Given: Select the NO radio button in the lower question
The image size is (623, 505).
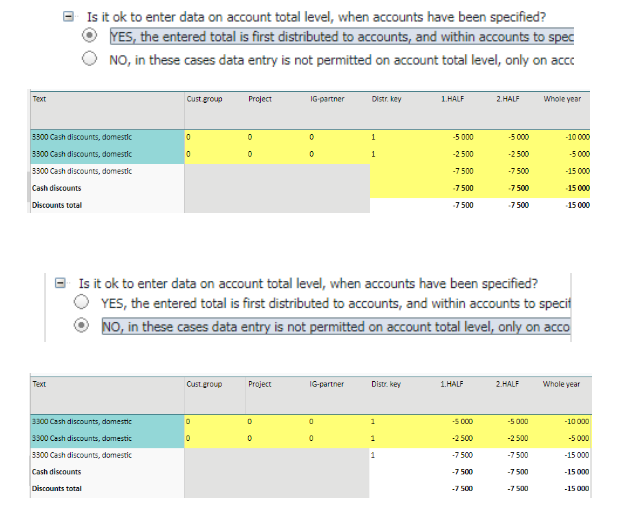Looking at the screenshot, I should [81, 325].
